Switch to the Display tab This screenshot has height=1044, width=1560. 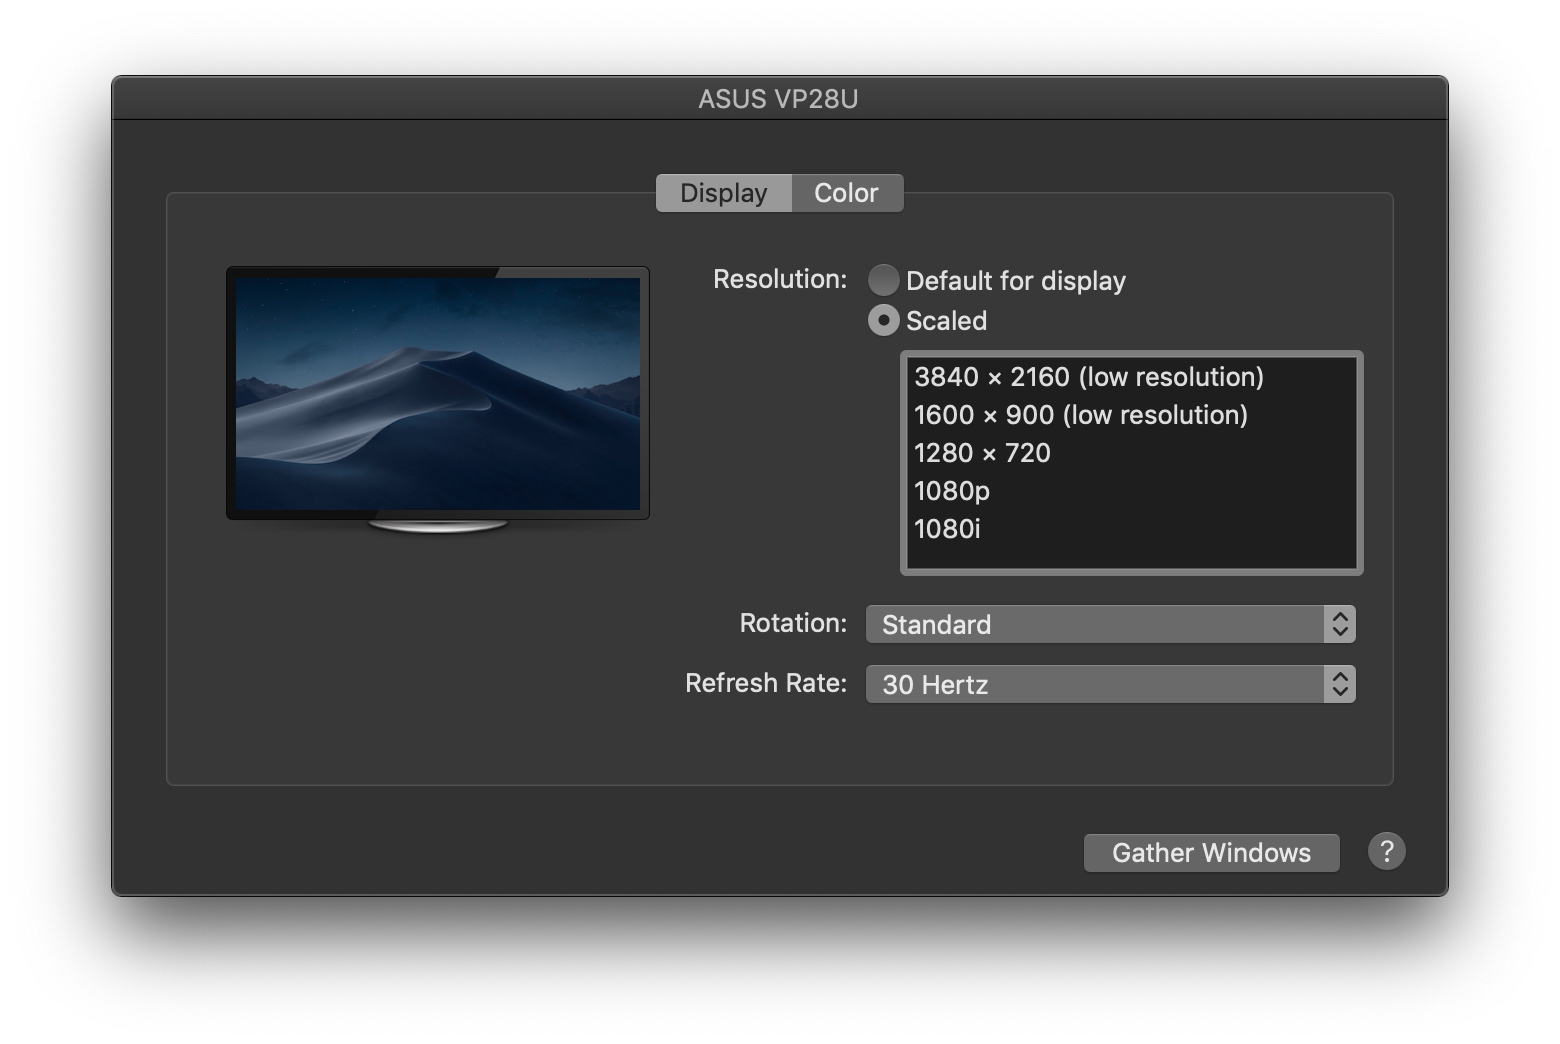coord(724,193)
